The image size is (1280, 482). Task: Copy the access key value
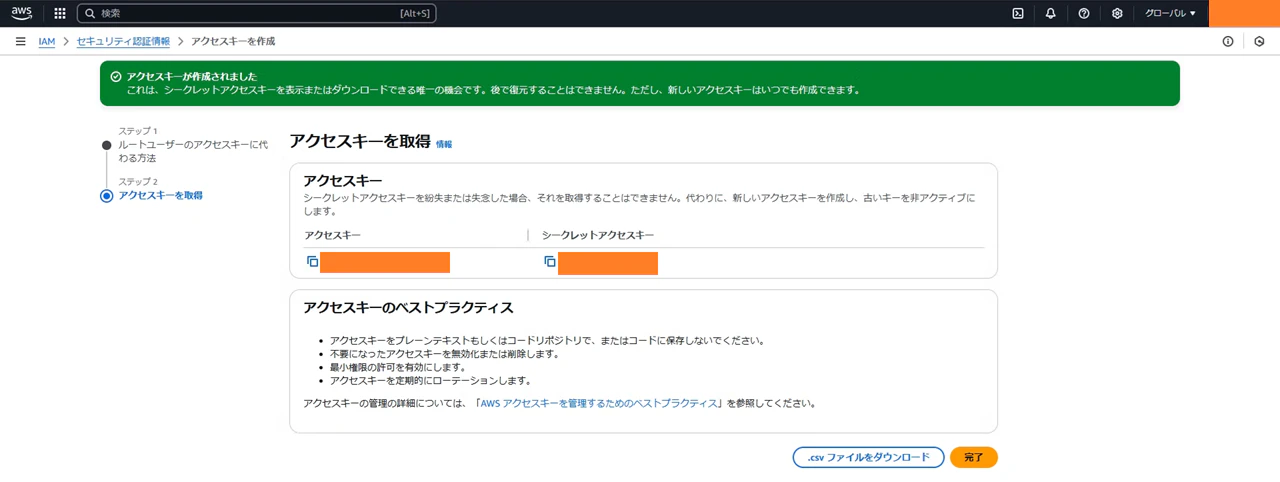tap(312, 261)
